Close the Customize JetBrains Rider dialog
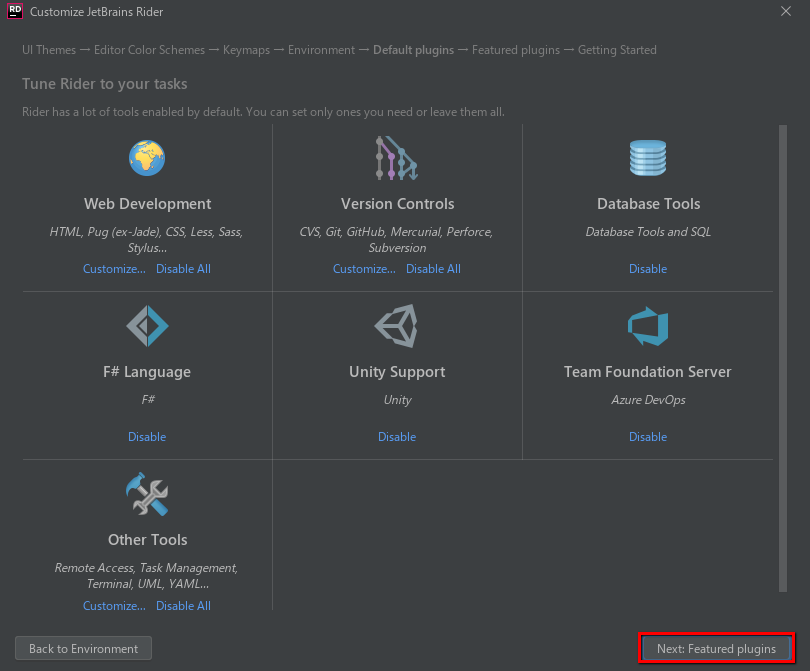 (x=786, y=11)
